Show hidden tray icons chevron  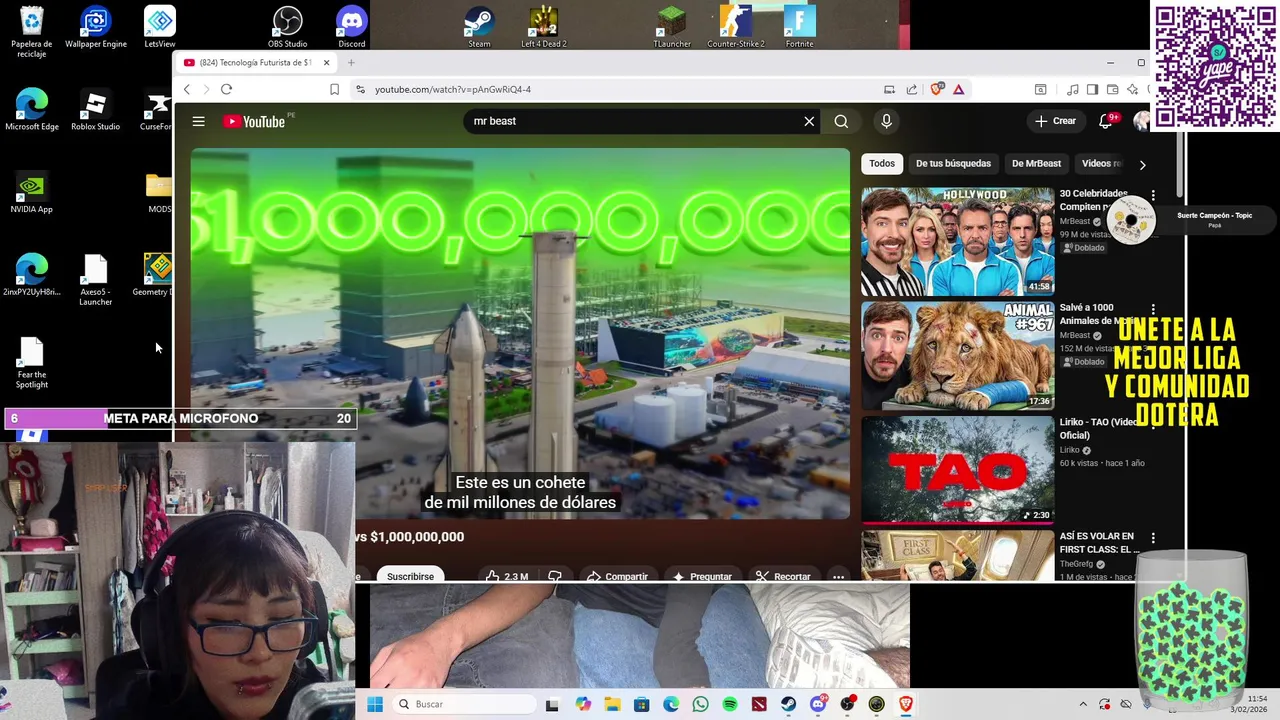coord(1083,704)
